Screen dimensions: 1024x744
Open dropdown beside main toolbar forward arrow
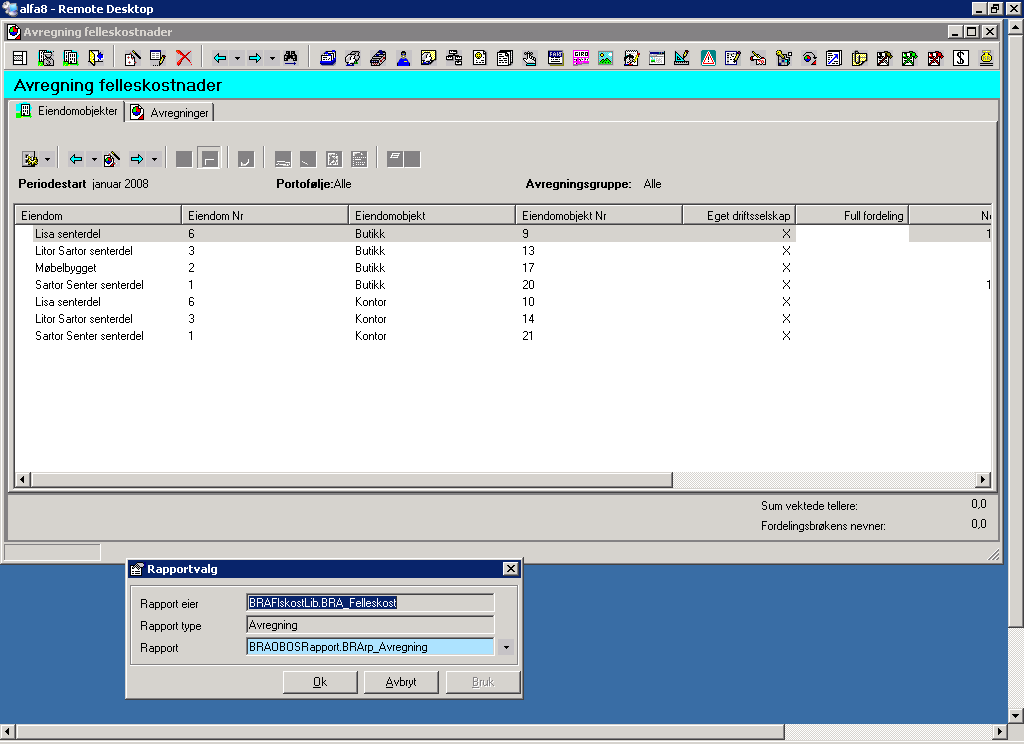coord(272,58)
